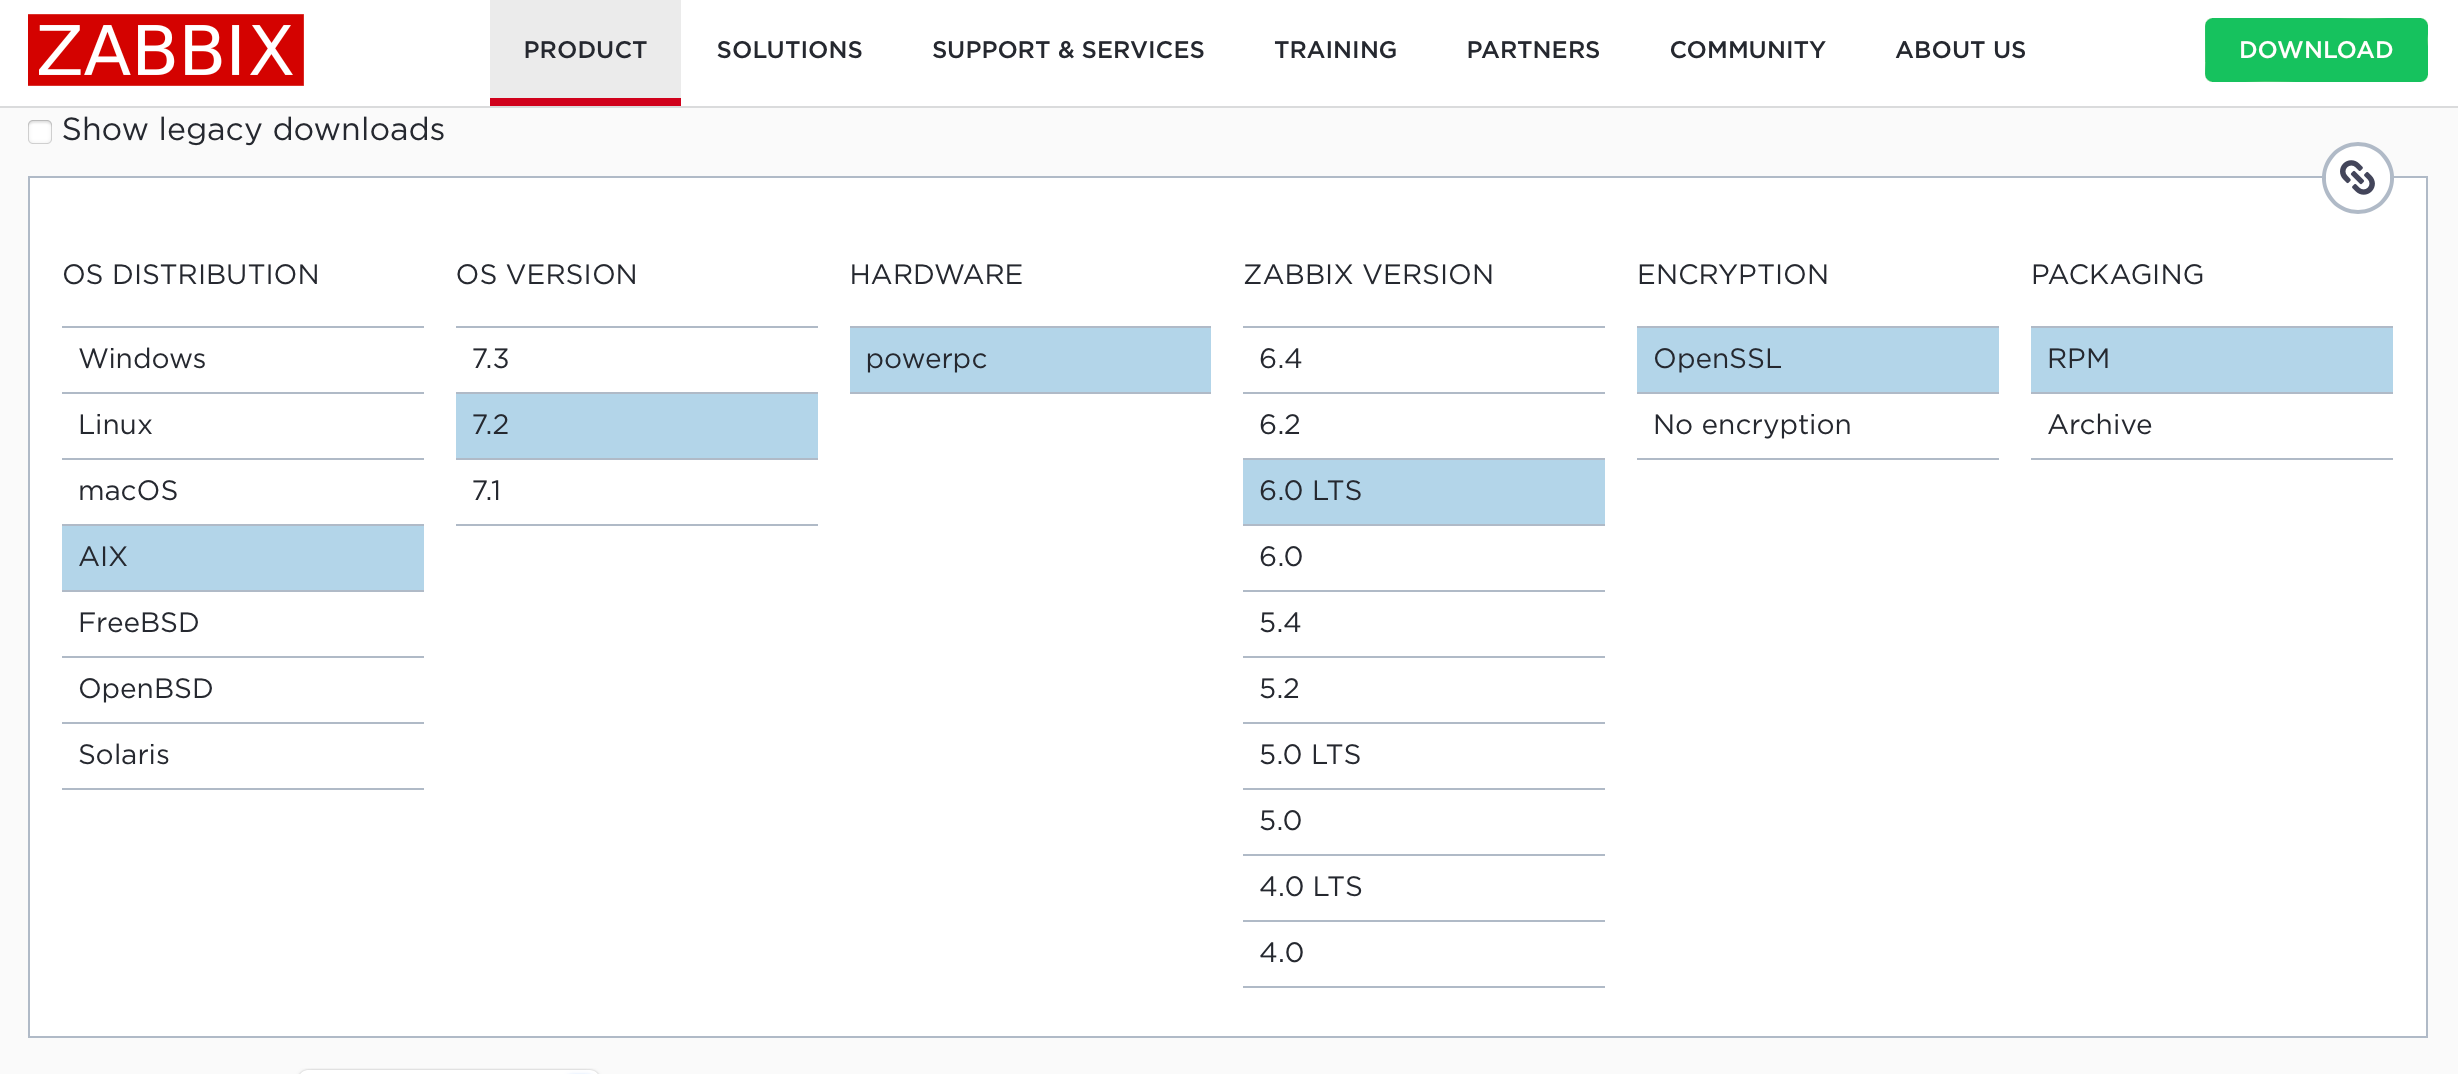
Task: Click the green Download button
Action: (2316, 50)
